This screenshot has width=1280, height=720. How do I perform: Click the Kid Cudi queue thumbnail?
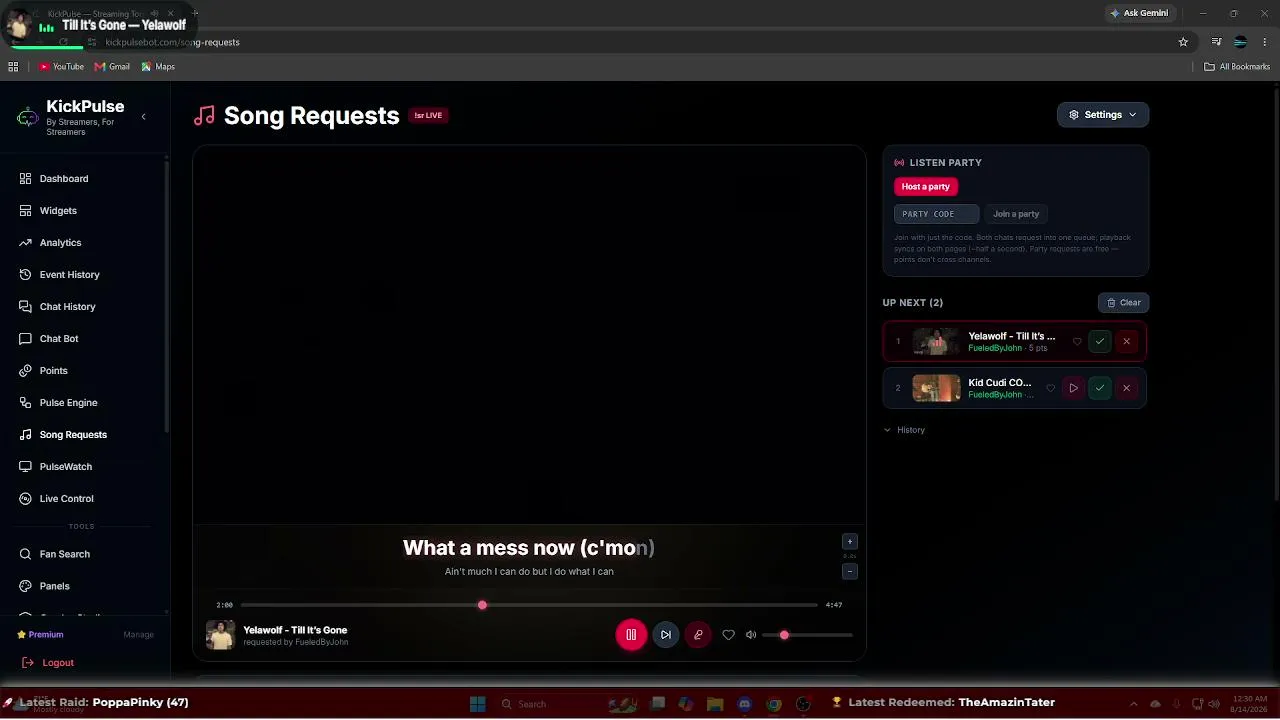pyautogui.click(x=936, y=388)
